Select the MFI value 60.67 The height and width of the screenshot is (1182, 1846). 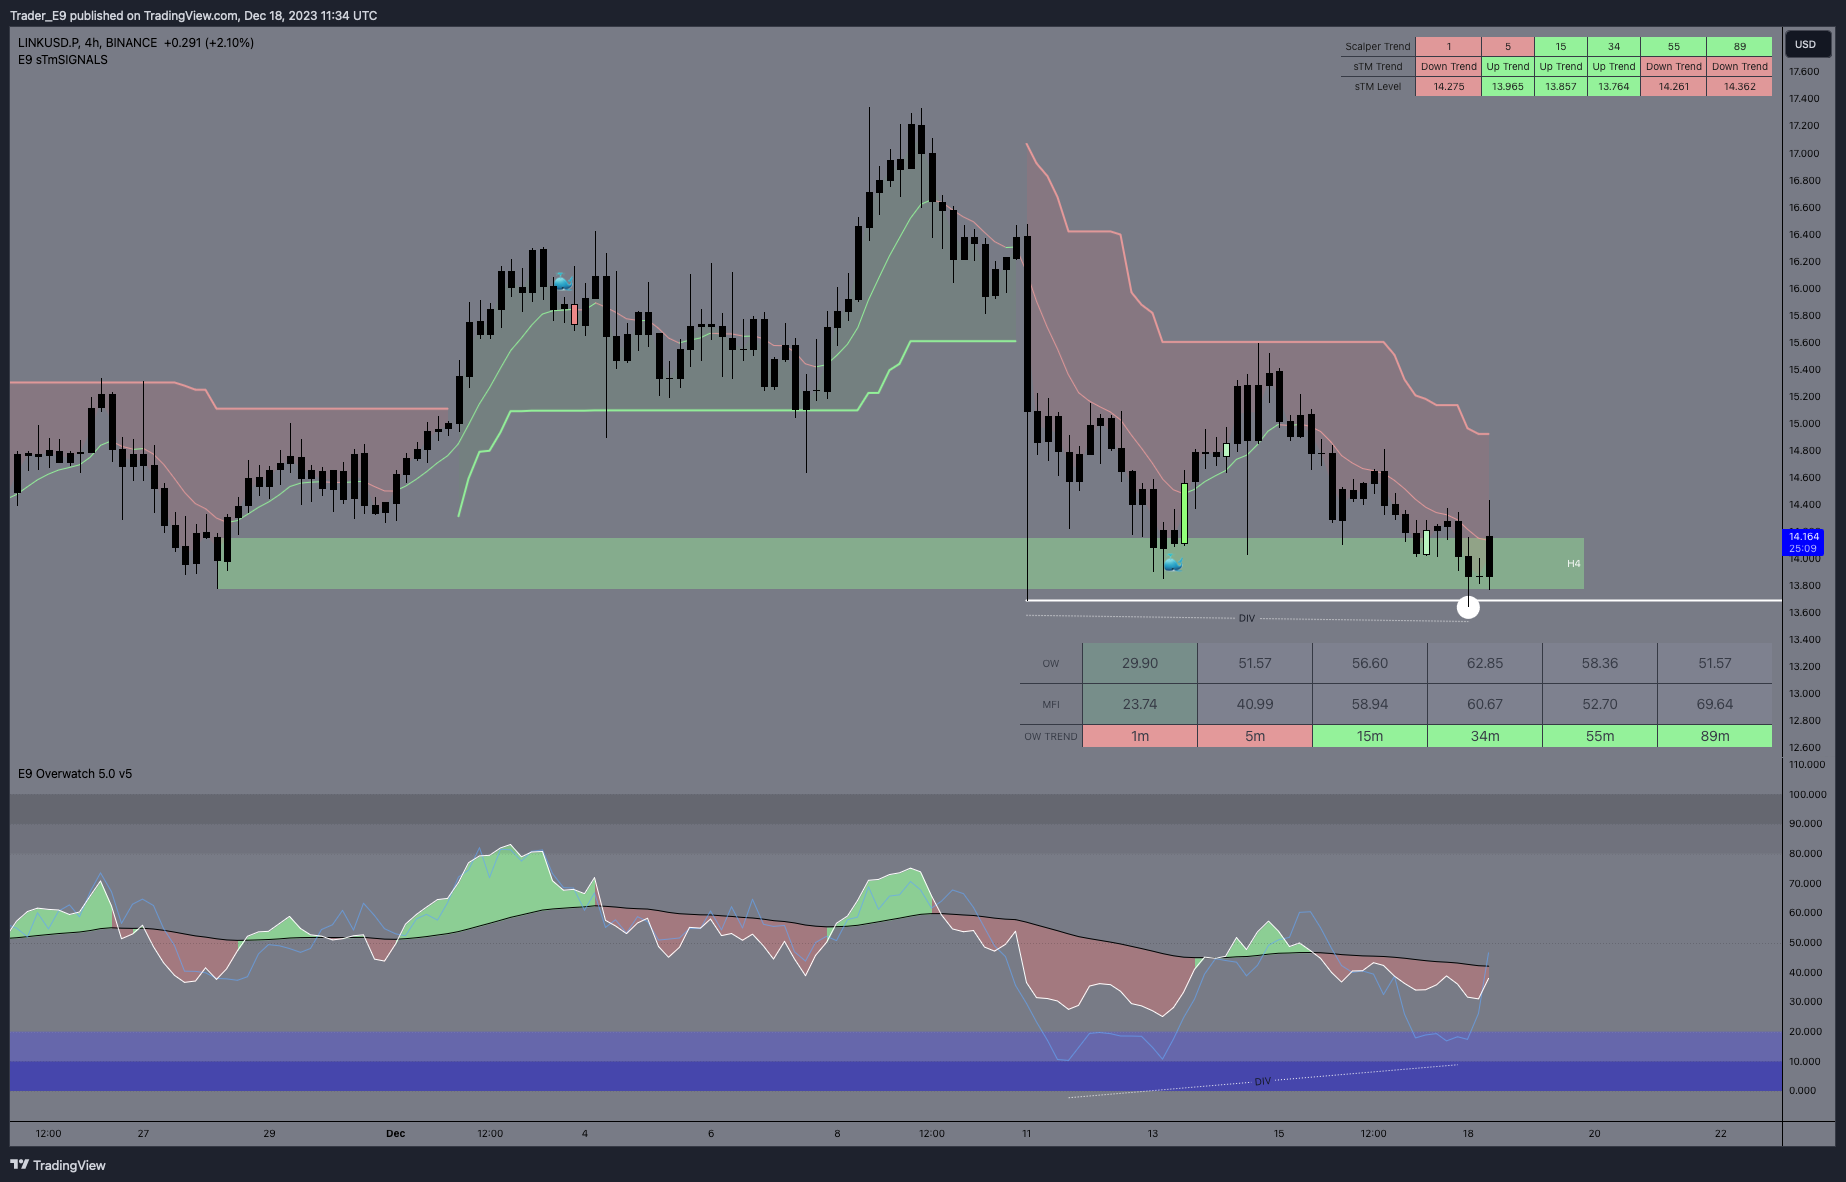[x=1485, y=704]
